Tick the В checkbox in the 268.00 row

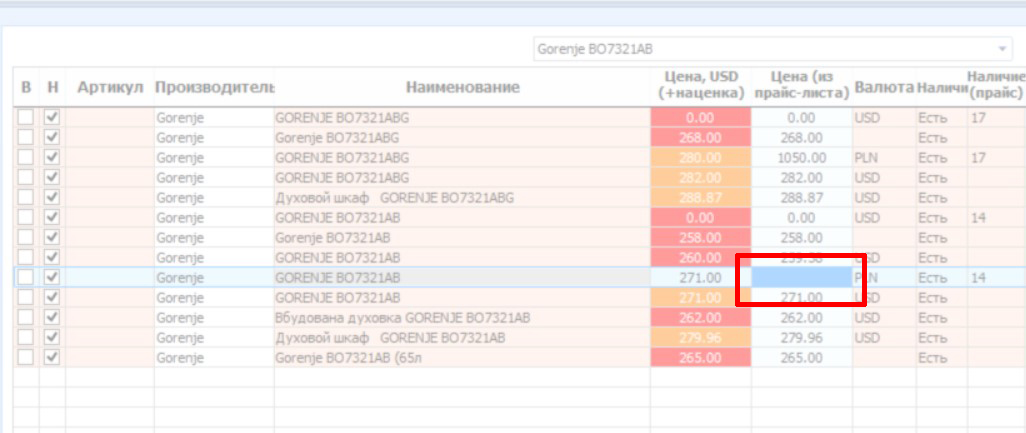click(25, 138)
